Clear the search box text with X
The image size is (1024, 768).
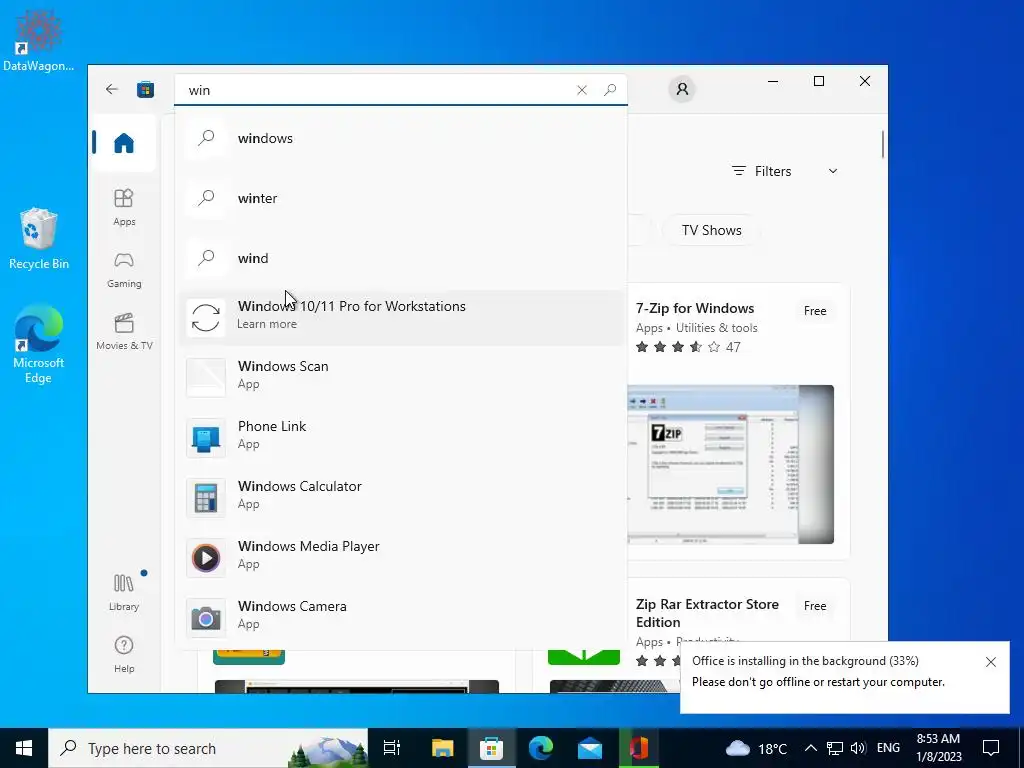click(x=581, y=90)
